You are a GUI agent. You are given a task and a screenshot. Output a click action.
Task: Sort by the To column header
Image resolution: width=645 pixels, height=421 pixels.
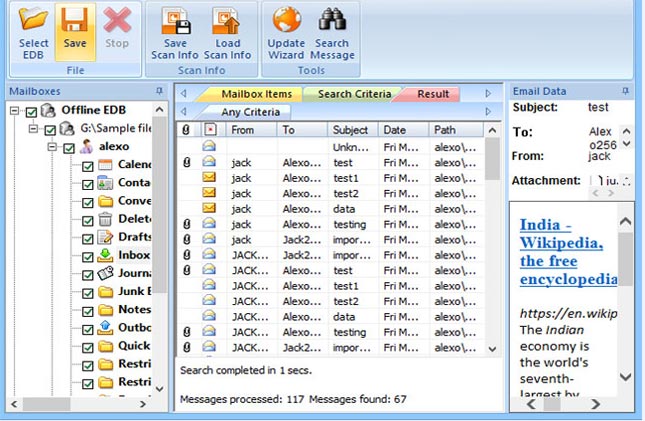pos(302,130)
